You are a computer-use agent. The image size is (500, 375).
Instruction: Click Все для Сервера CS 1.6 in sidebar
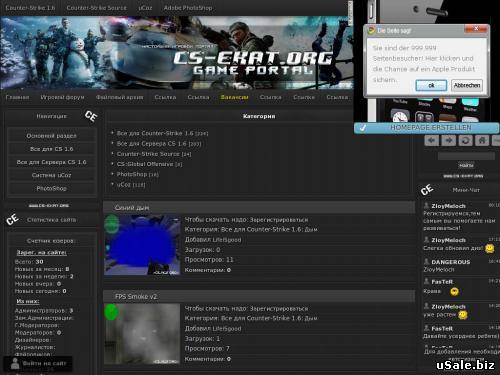click(x=52, y=162)
